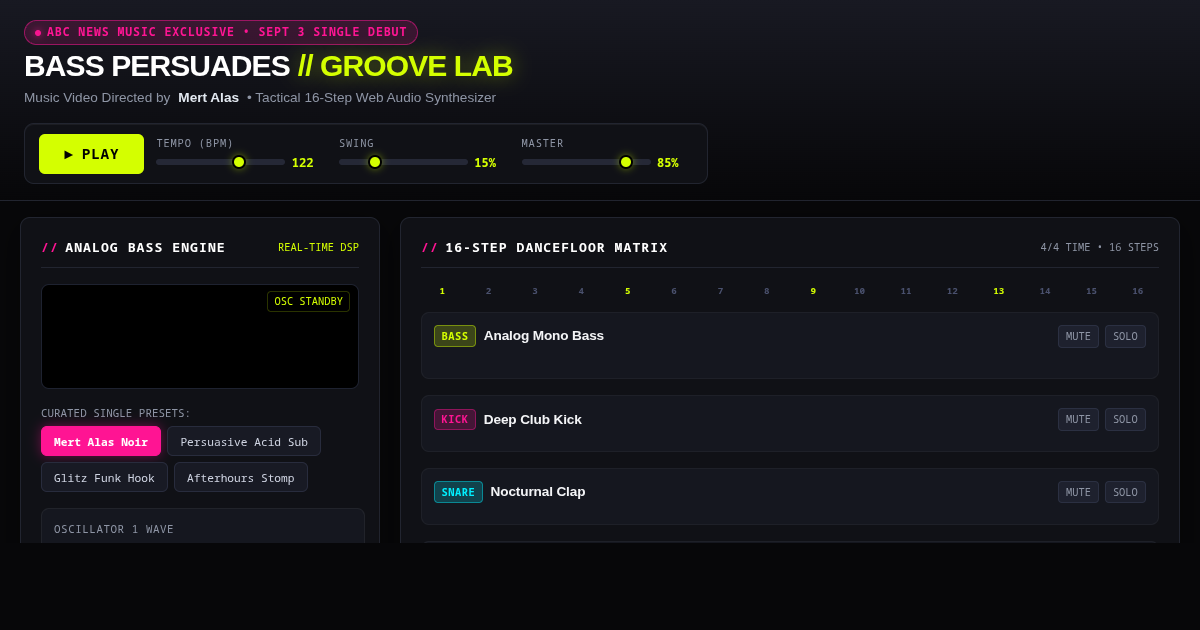Mute the Analog Mono Bass track

coord(1078,336)
